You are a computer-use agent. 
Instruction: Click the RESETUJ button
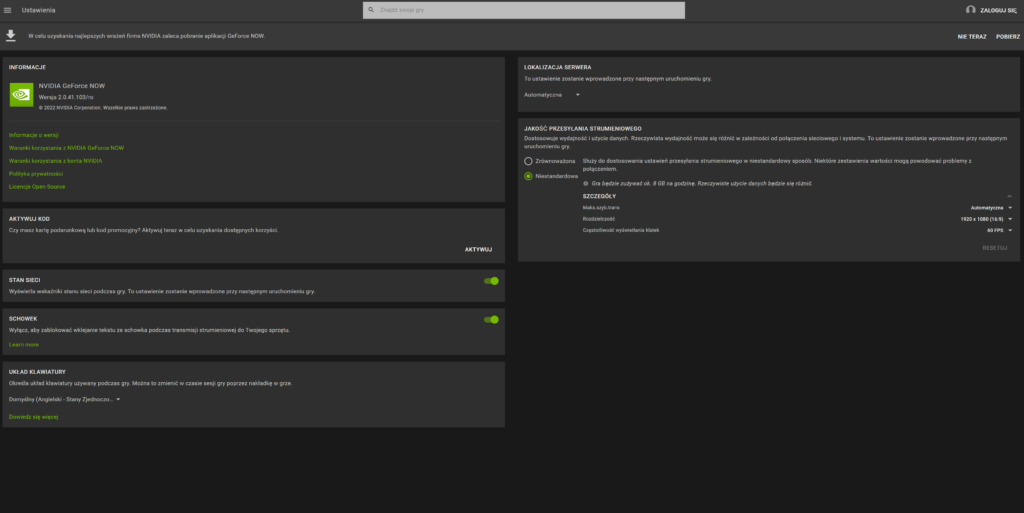995,248
